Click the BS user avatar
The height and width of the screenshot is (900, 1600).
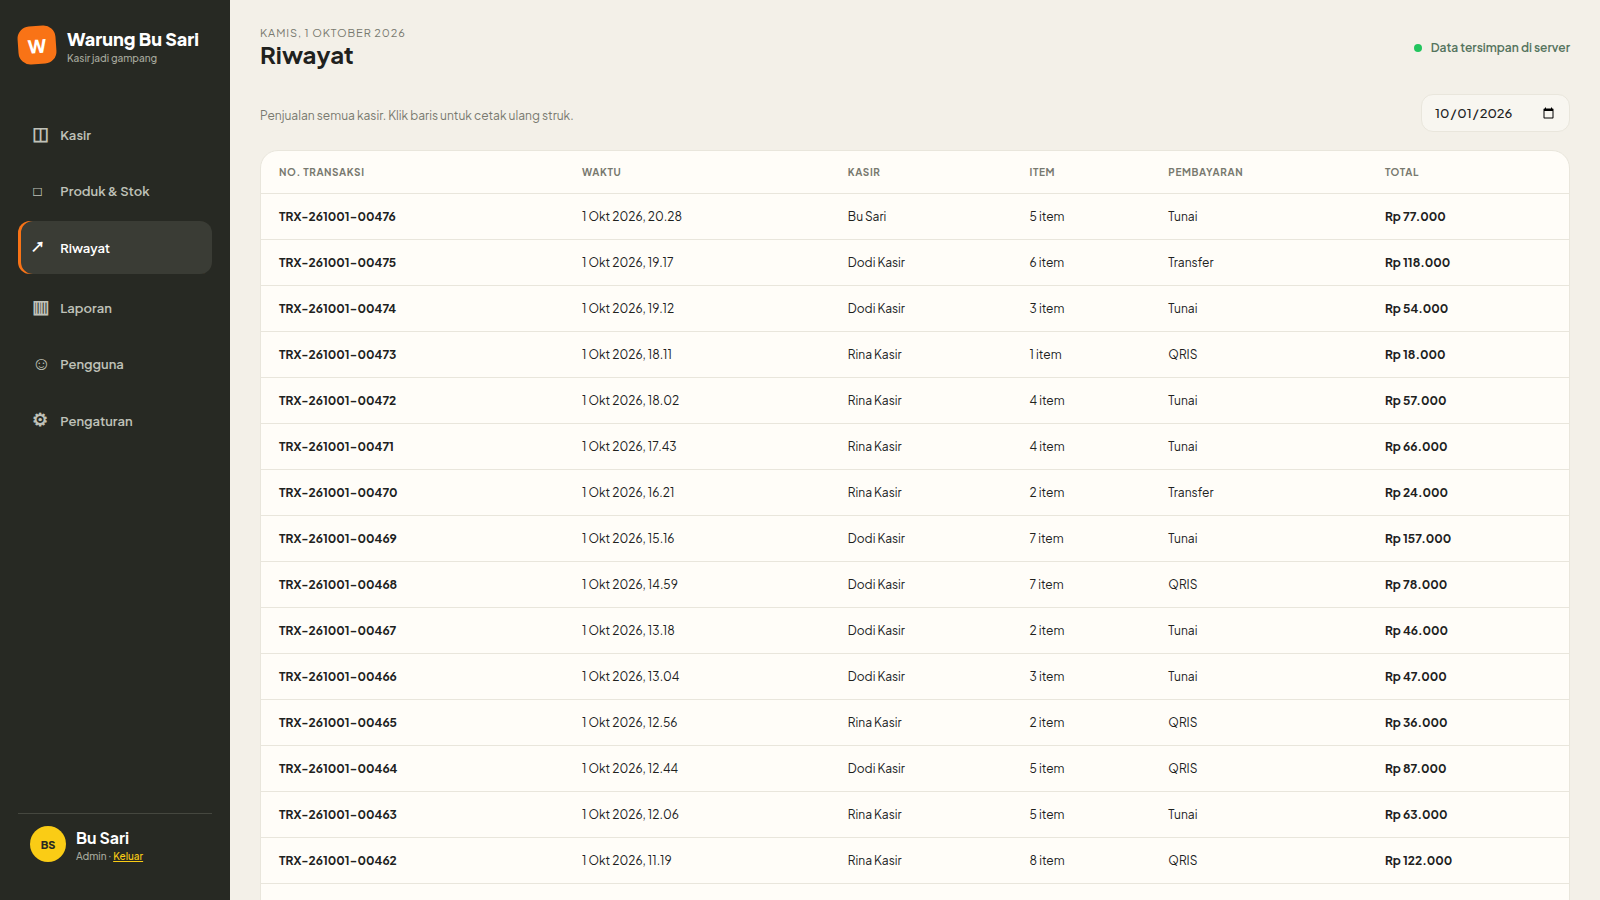(x=48, y=845)
